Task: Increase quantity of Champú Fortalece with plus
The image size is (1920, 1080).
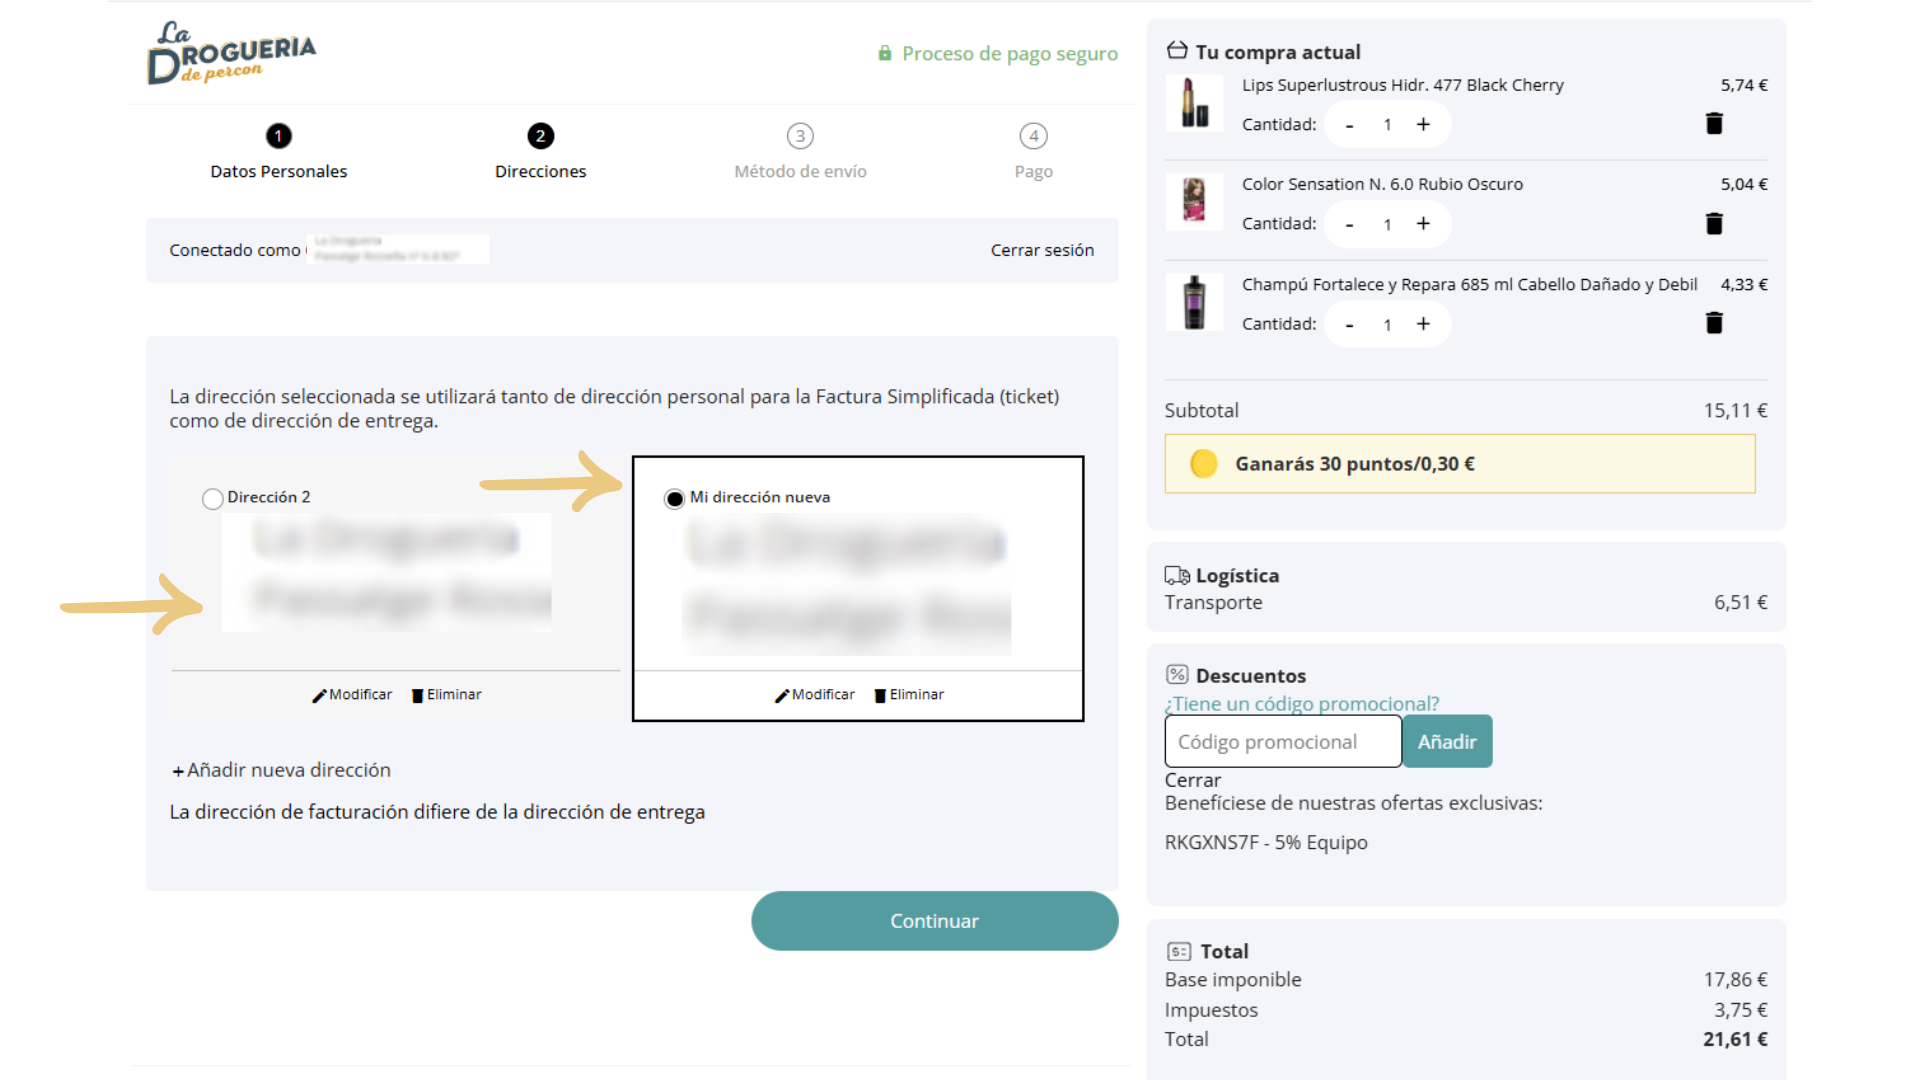Action: click(x=1423, y=324)
